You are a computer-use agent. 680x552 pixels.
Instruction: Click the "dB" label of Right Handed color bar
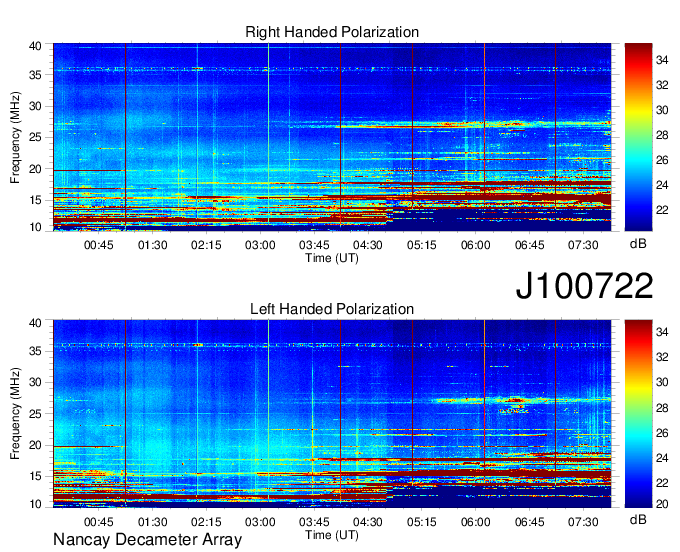coord(638,244)
